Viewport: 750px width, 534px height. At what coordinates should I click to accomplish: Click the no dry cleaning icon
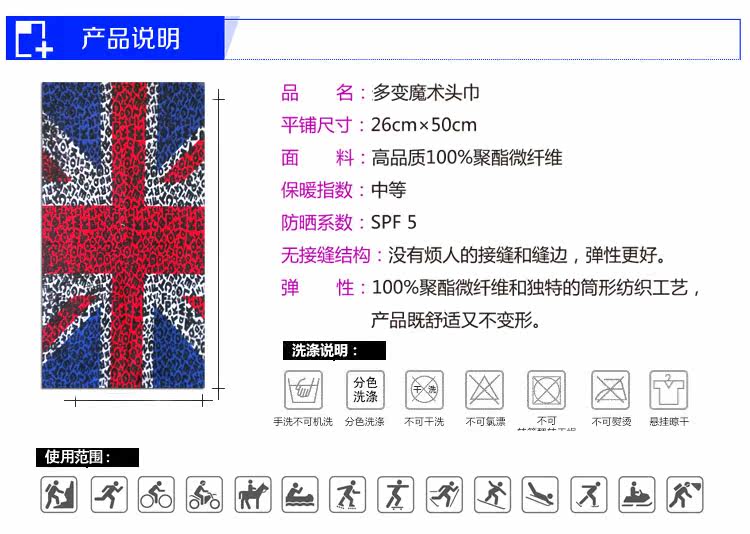424,390
